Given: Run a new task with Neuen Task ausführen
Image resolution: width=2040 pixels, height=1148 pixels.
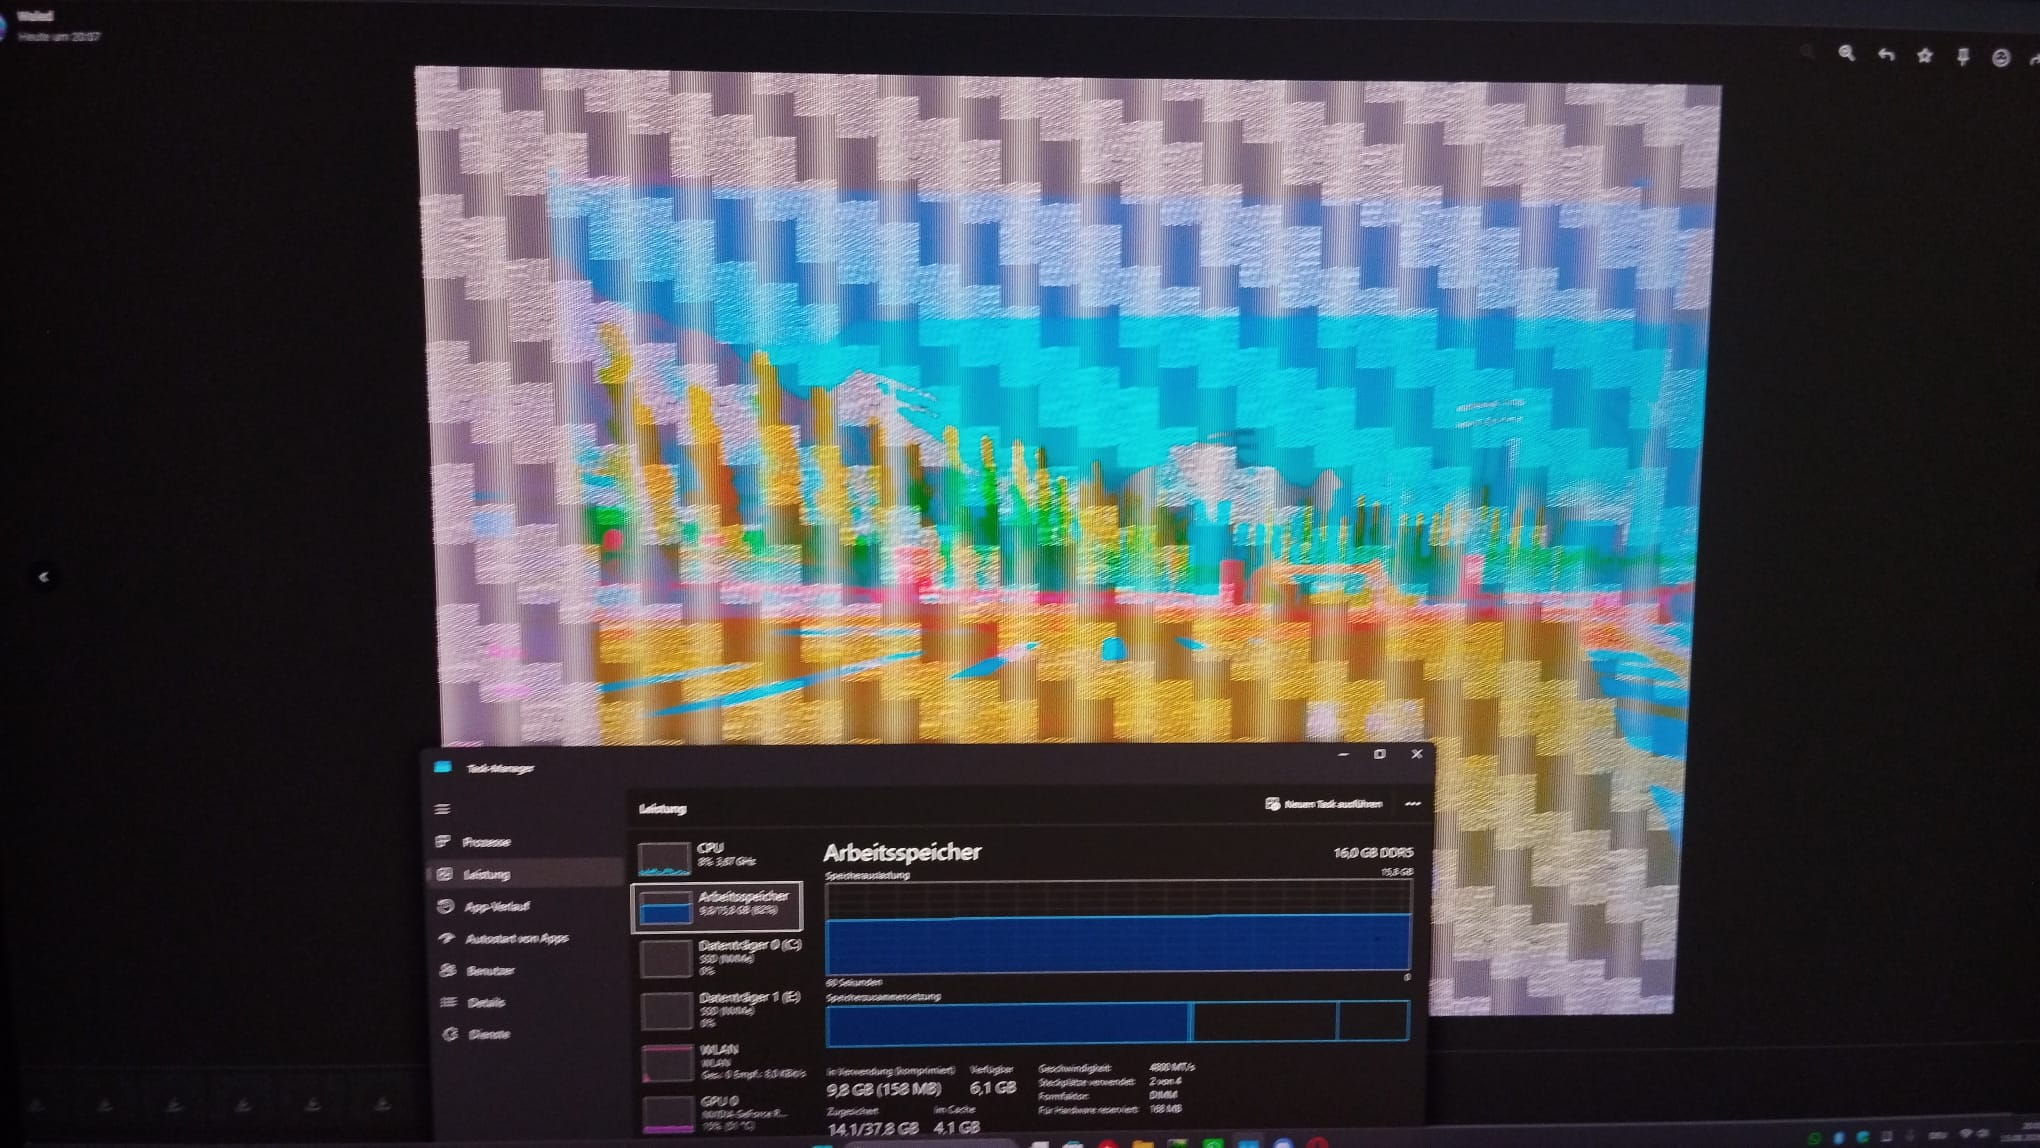Looking at the screenshot, I should [1324, 804].
